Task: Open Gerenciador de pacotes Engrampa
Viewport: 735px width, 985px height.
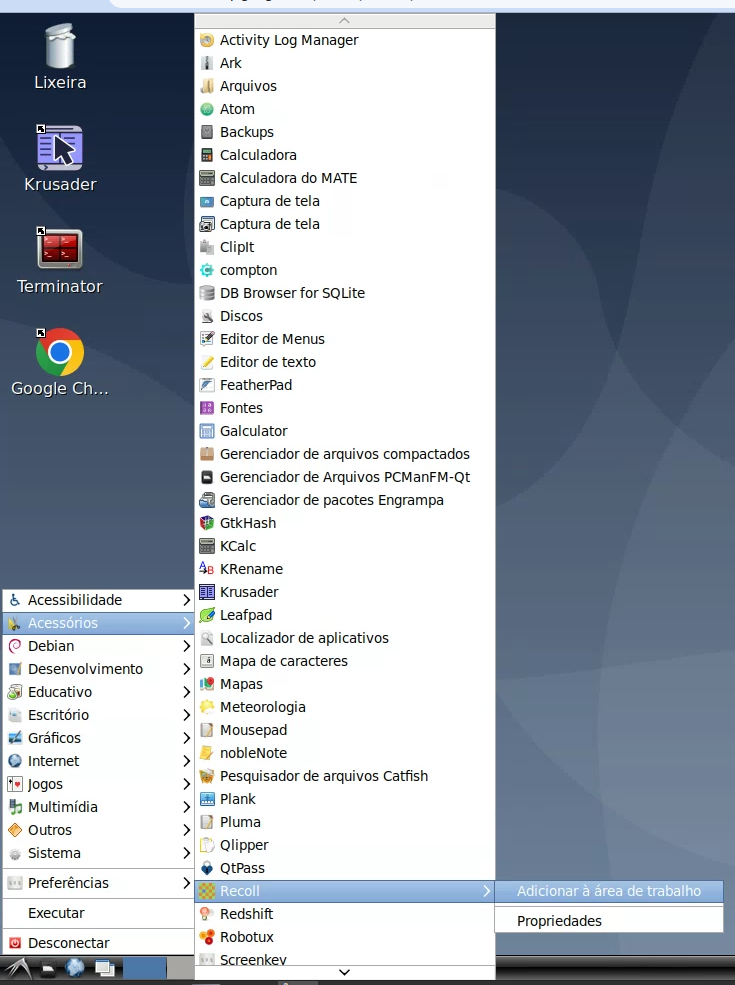Action: coord(345,500)
